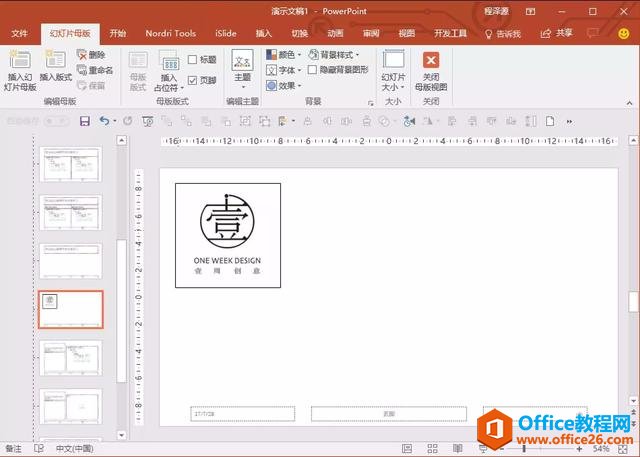The height and width of the screenshot is (457, 640).
Task: Click the Insert Layout icon
Action: click(x=55, y=60)
